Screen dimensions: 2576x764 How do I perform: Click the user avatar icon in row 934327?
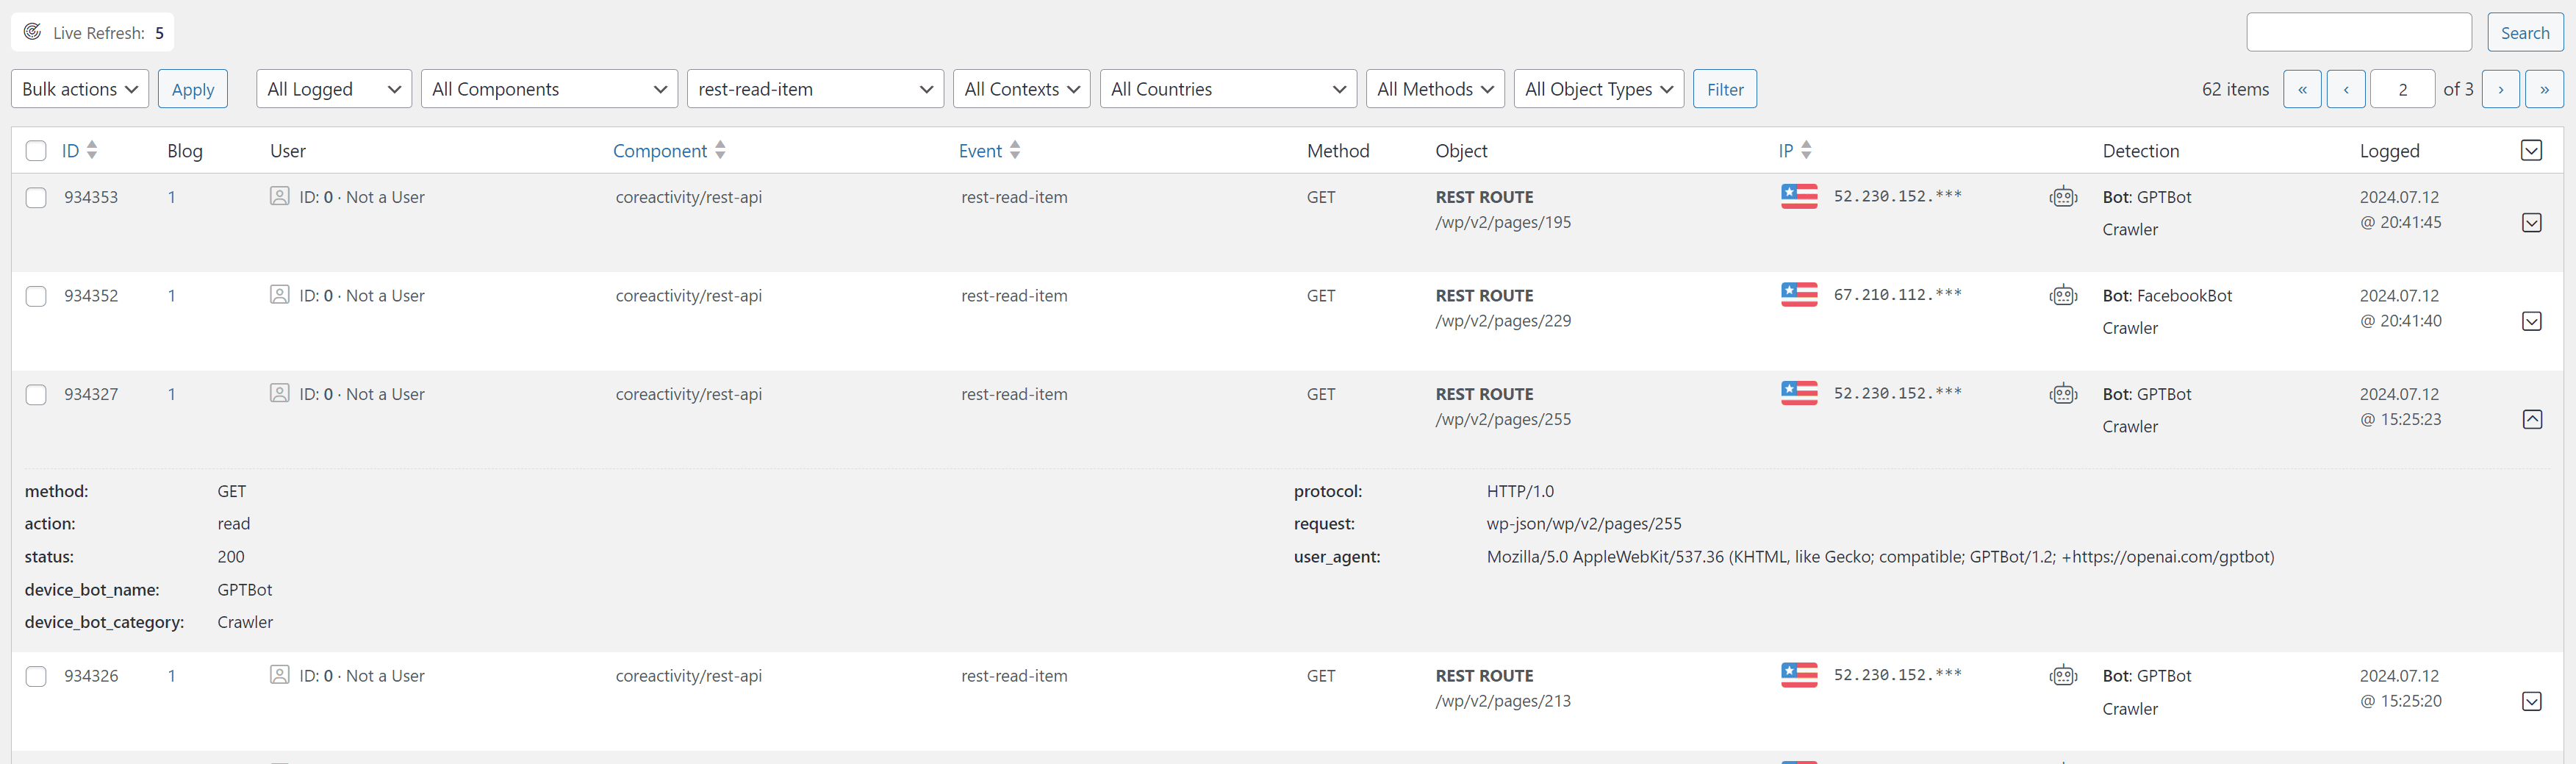tap(280, 393)
